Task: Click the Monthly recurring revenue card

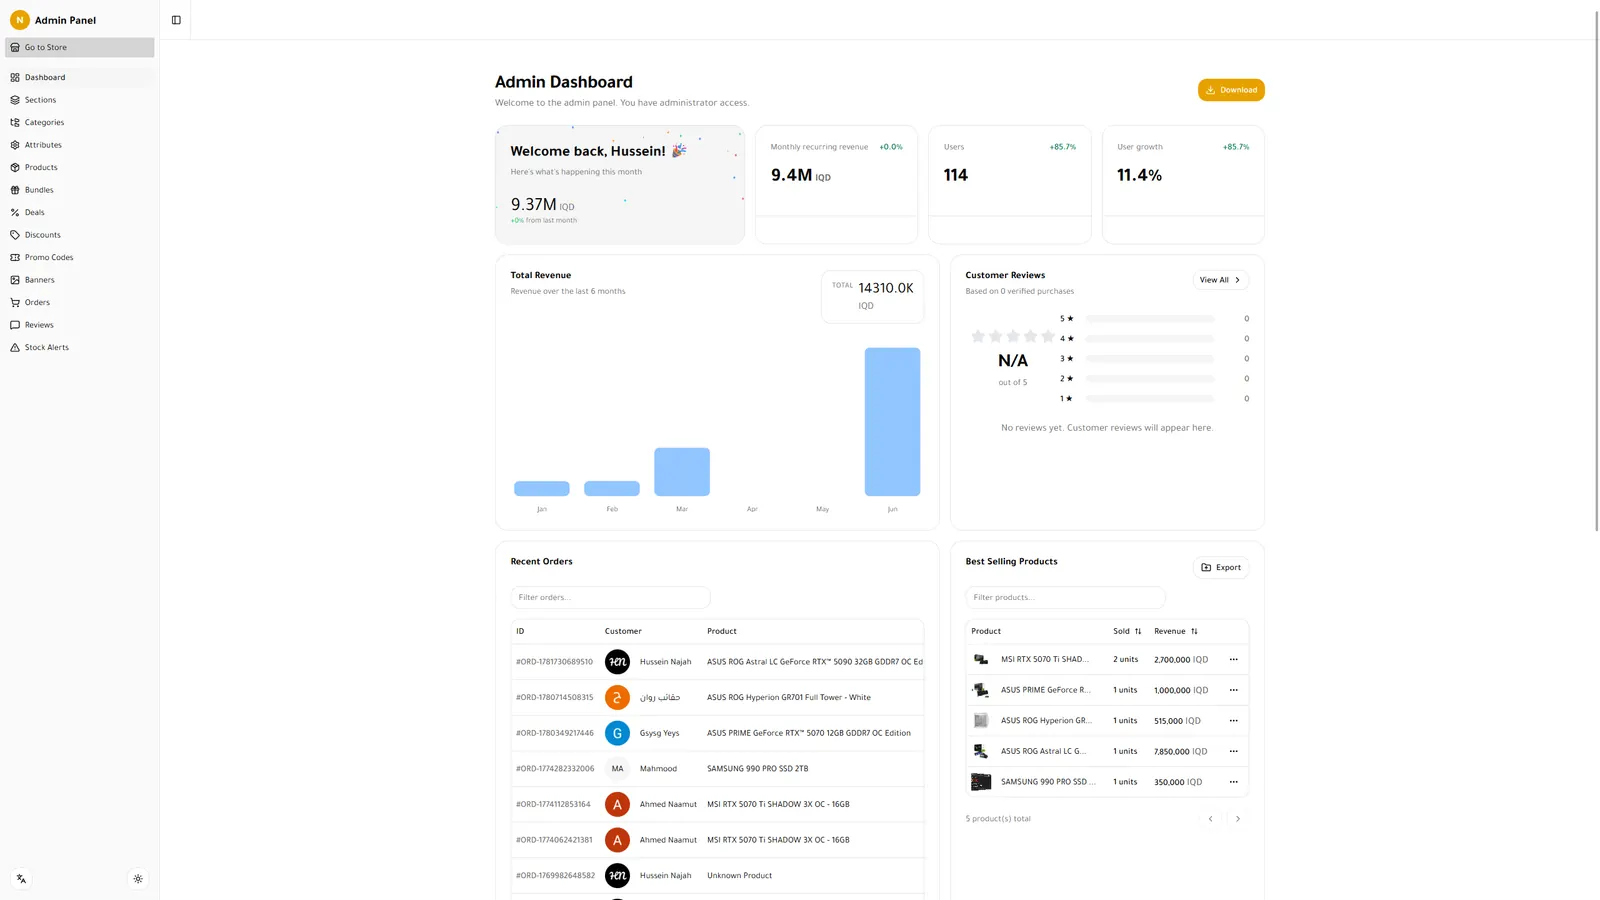Action: [836, 184]
